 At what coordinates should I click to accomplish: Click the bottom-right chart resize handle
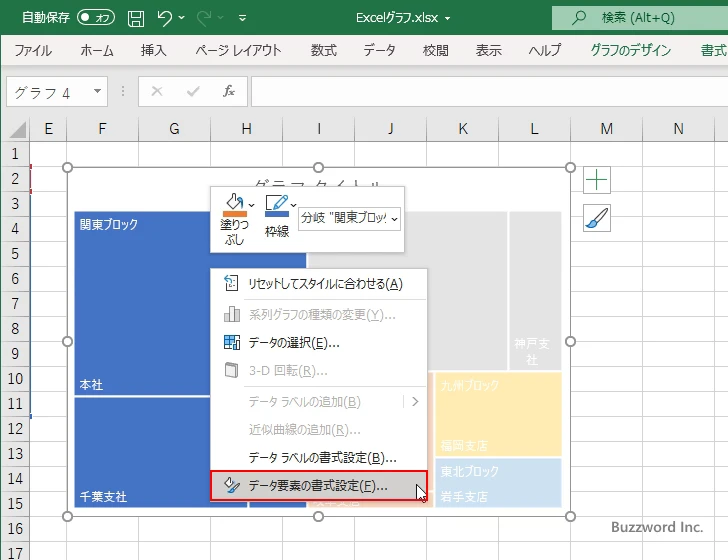click(x=571, y=516)
